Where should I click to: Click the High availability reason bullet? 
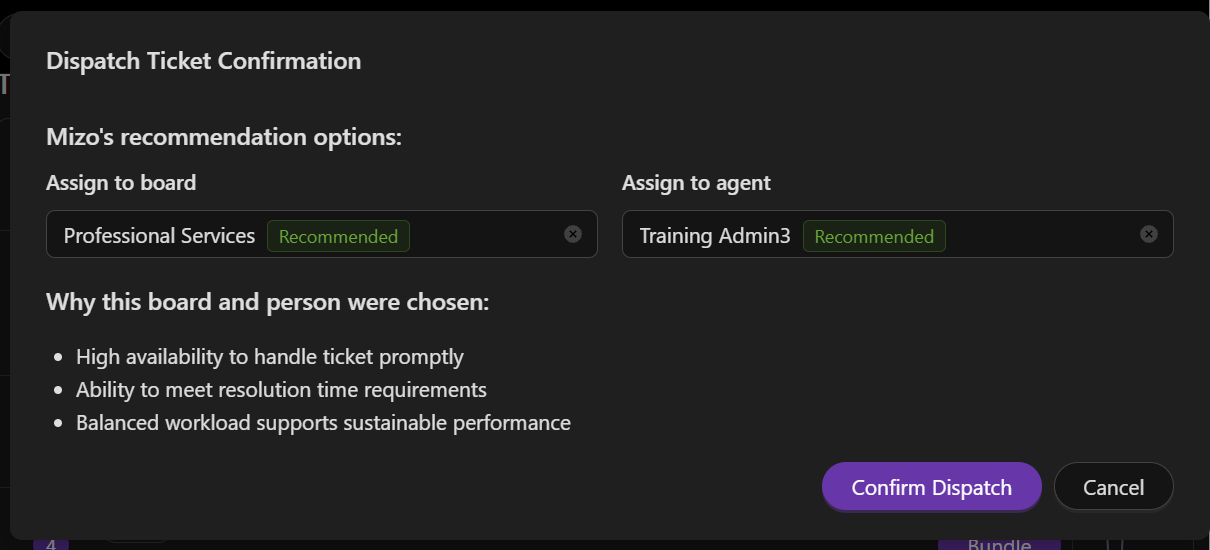[x=269, y=357]
